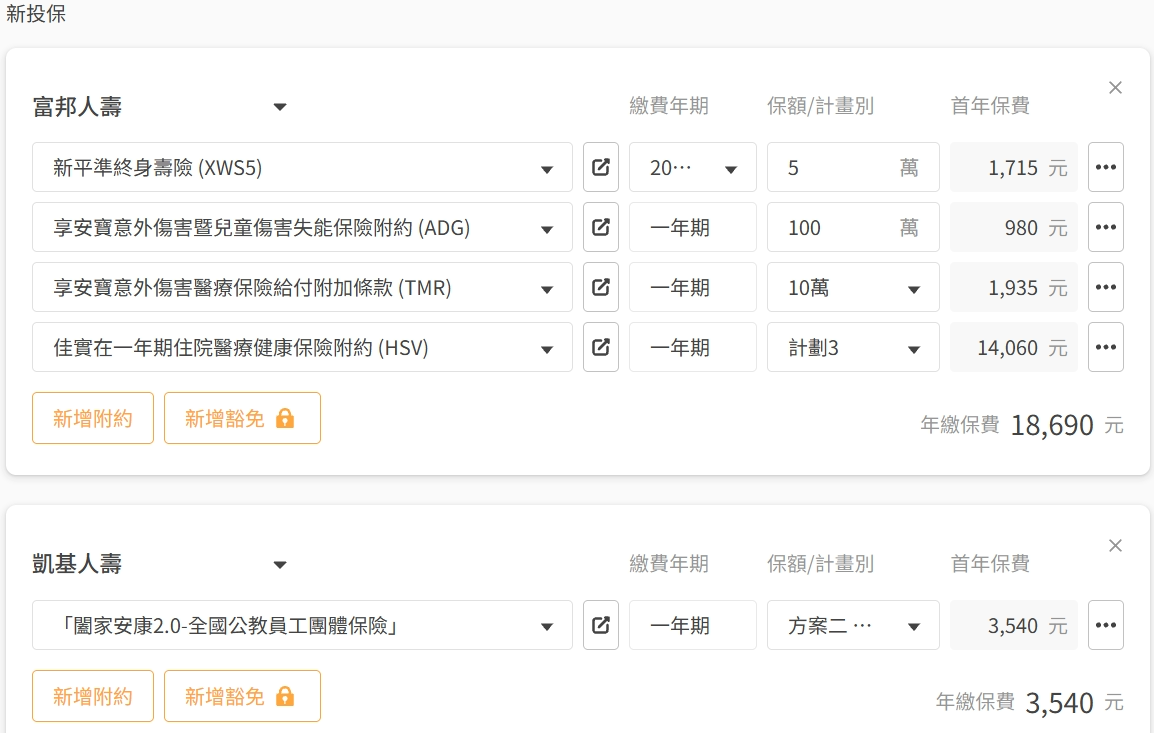Click 一年期 term field in ADG row

click(693, 227)
